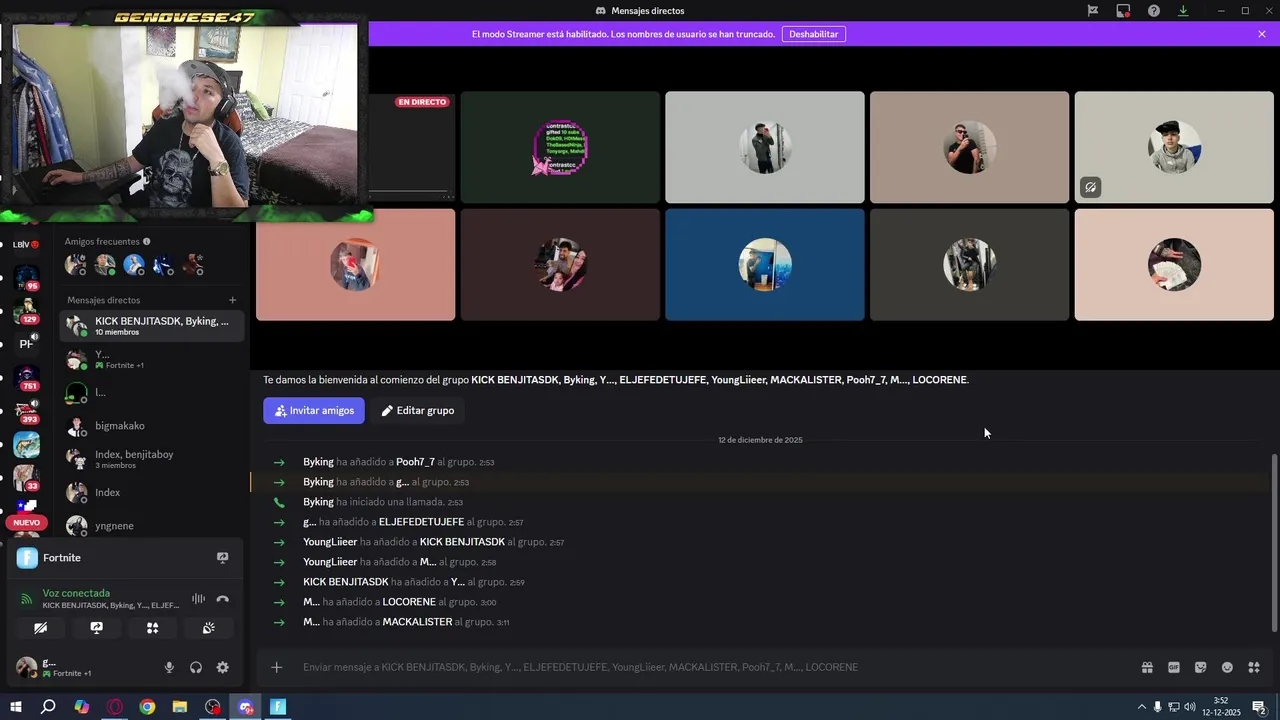
Task: Open Windows taskbar search
Action: tap(48, 707)
